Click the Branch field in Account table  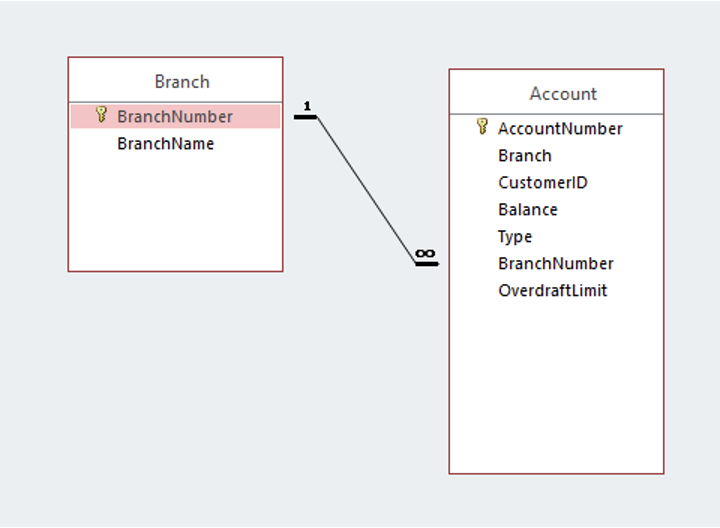[x=524, y=155]
